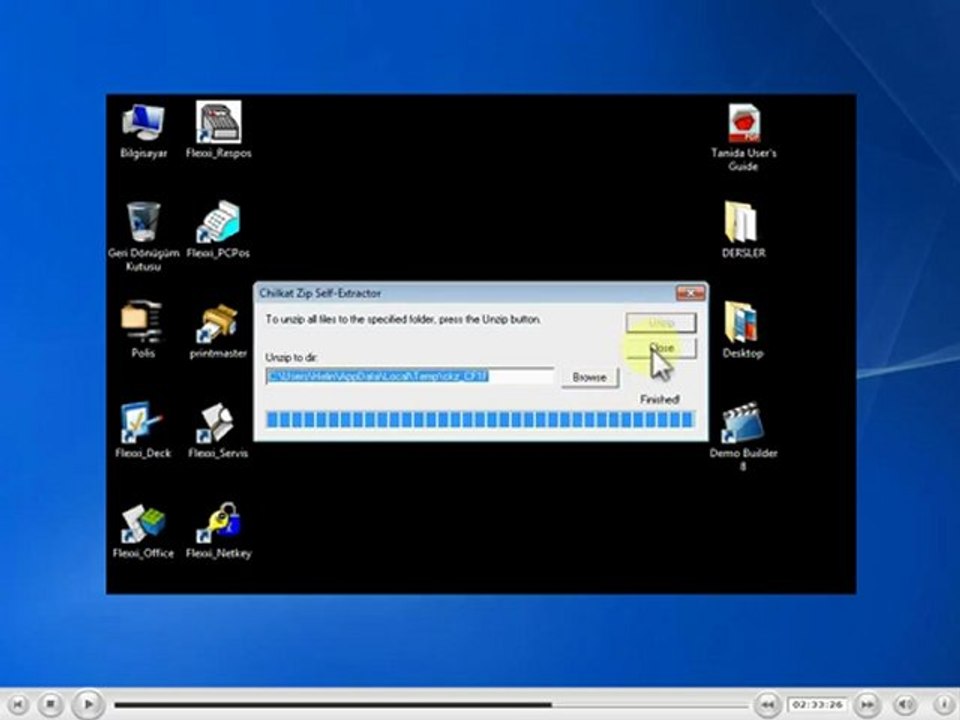Click the Chilkat Zip Self-Extractor title bar
The image size is (960, 720).
481,293
